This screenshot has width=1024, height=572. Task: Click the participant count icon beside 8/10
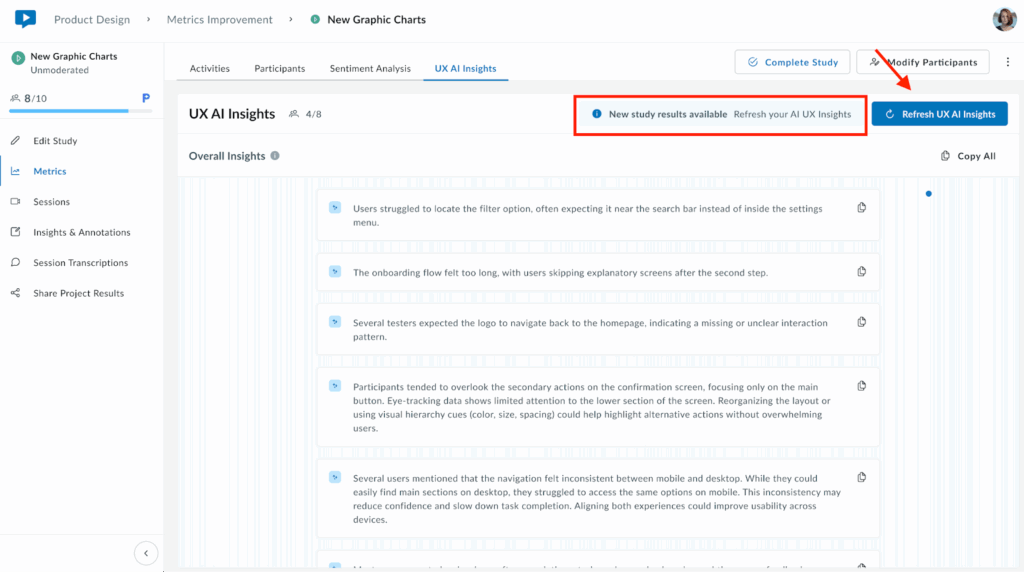click(x=15, y=98)
